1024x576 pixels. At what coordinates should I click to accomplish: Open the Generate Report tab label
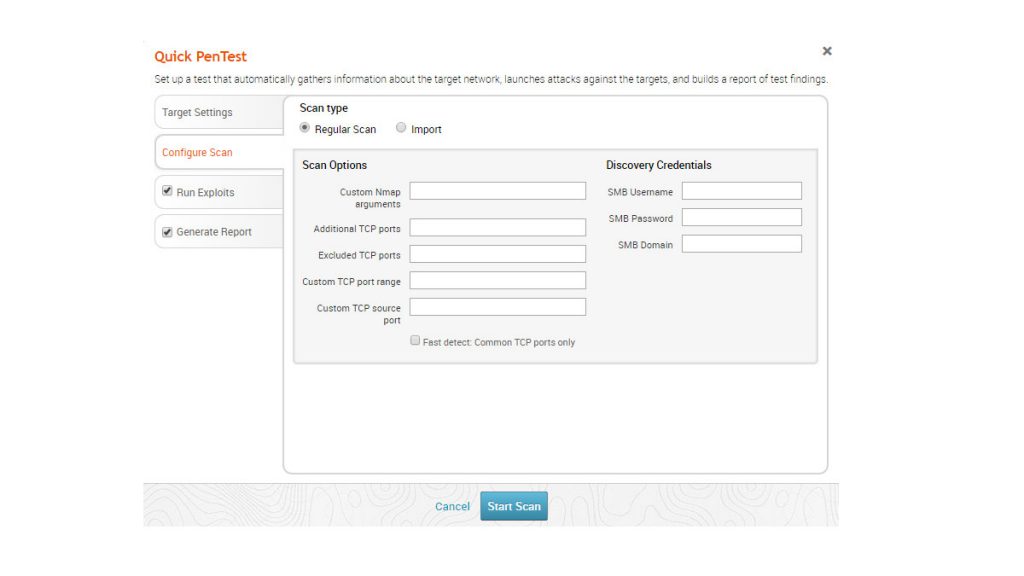click(x=214, y=232)
